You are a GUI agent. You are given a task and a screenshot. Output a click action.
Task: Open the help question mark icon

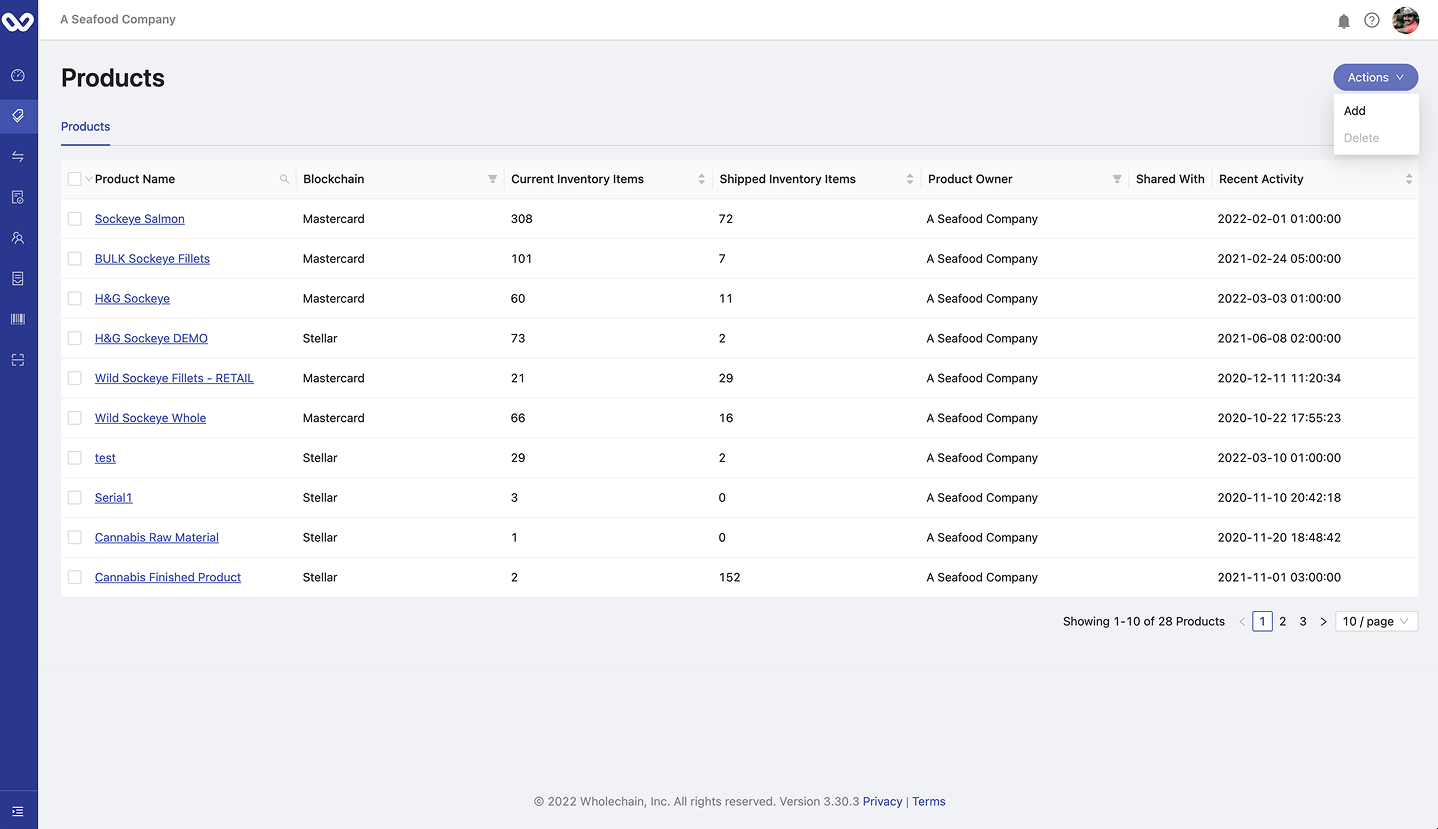pos(1372,20)
